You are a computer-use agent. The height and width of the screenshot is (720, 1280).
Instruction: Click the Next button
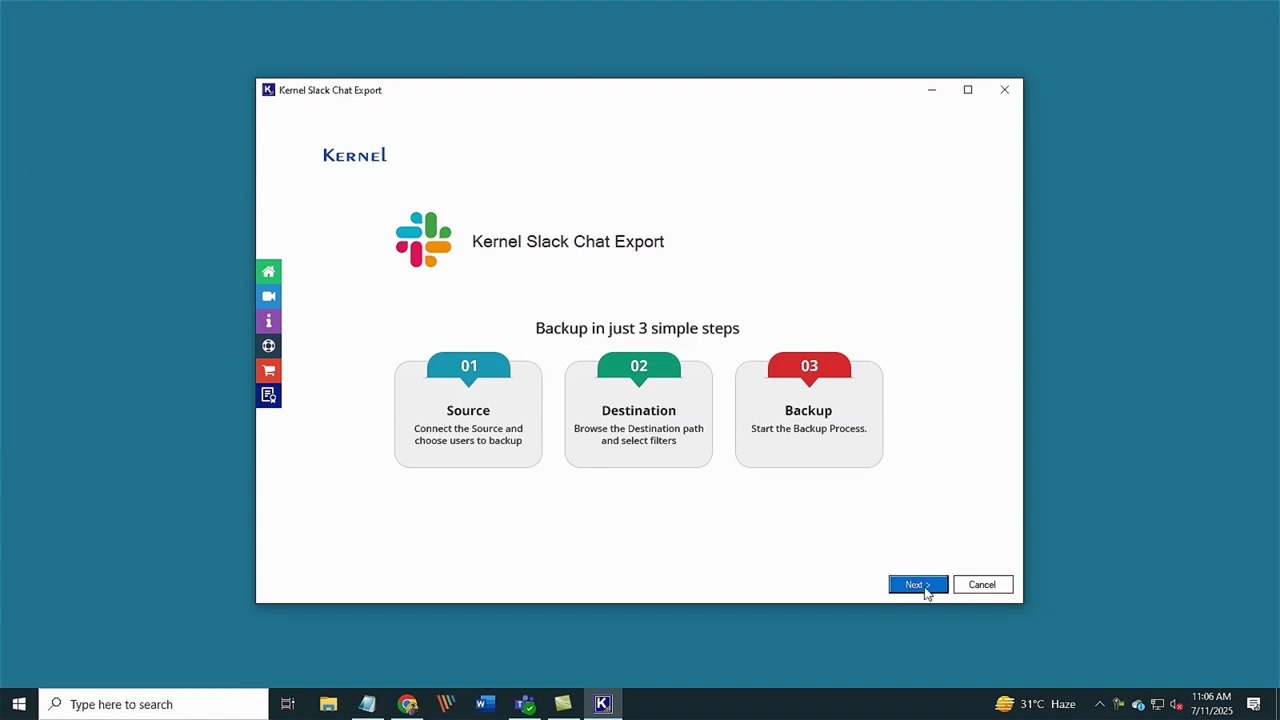(918, 585)
